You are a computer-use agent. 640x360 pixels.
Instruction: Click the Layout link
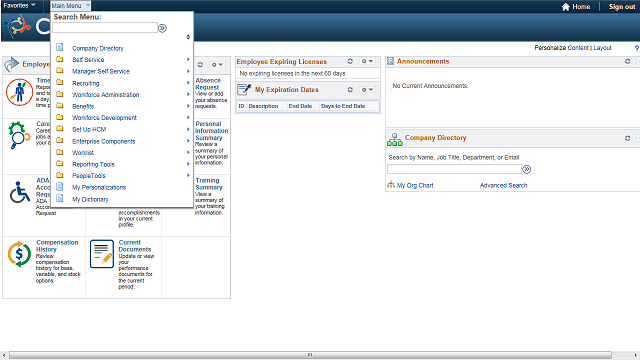pos(602,48)
